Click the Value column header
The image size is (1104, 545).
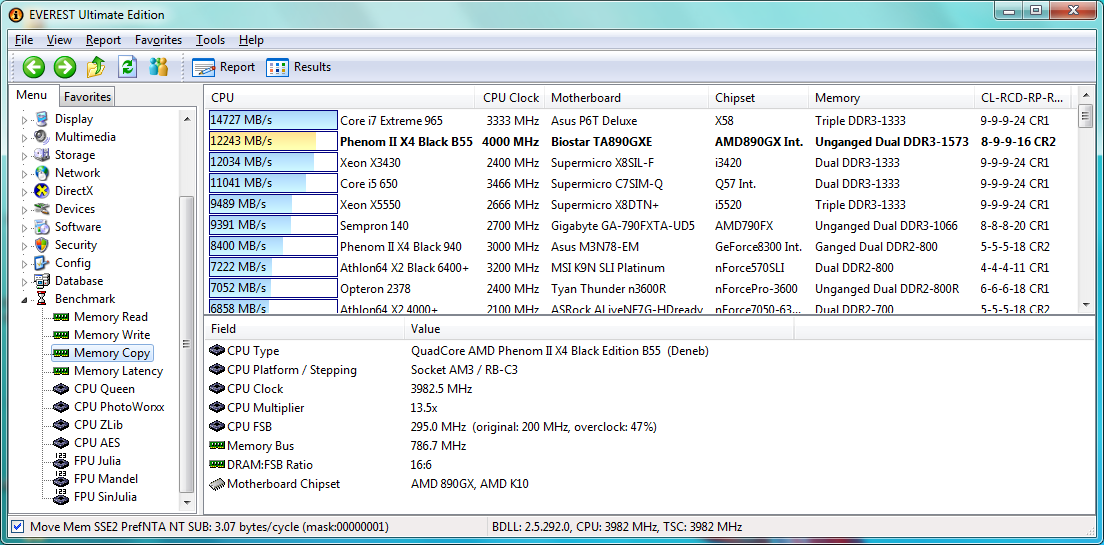[599, 329]
